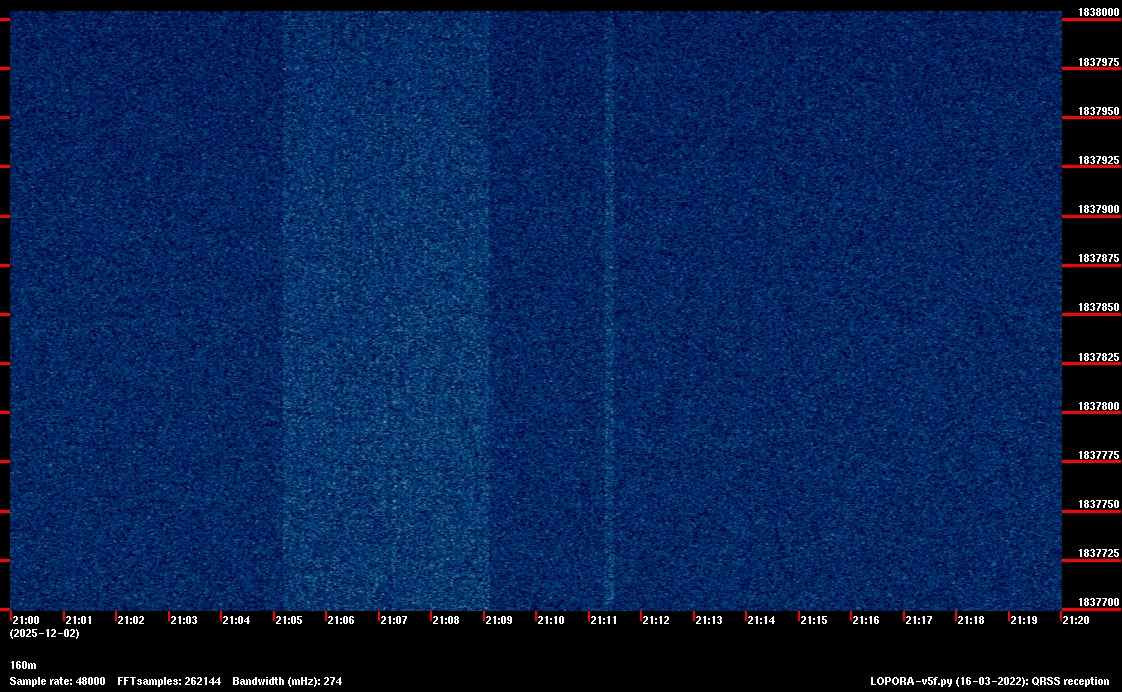The width and height of the screenshot is (1122, 692).
Task: Click the 1837950 frequency label
Action: 1098,112
